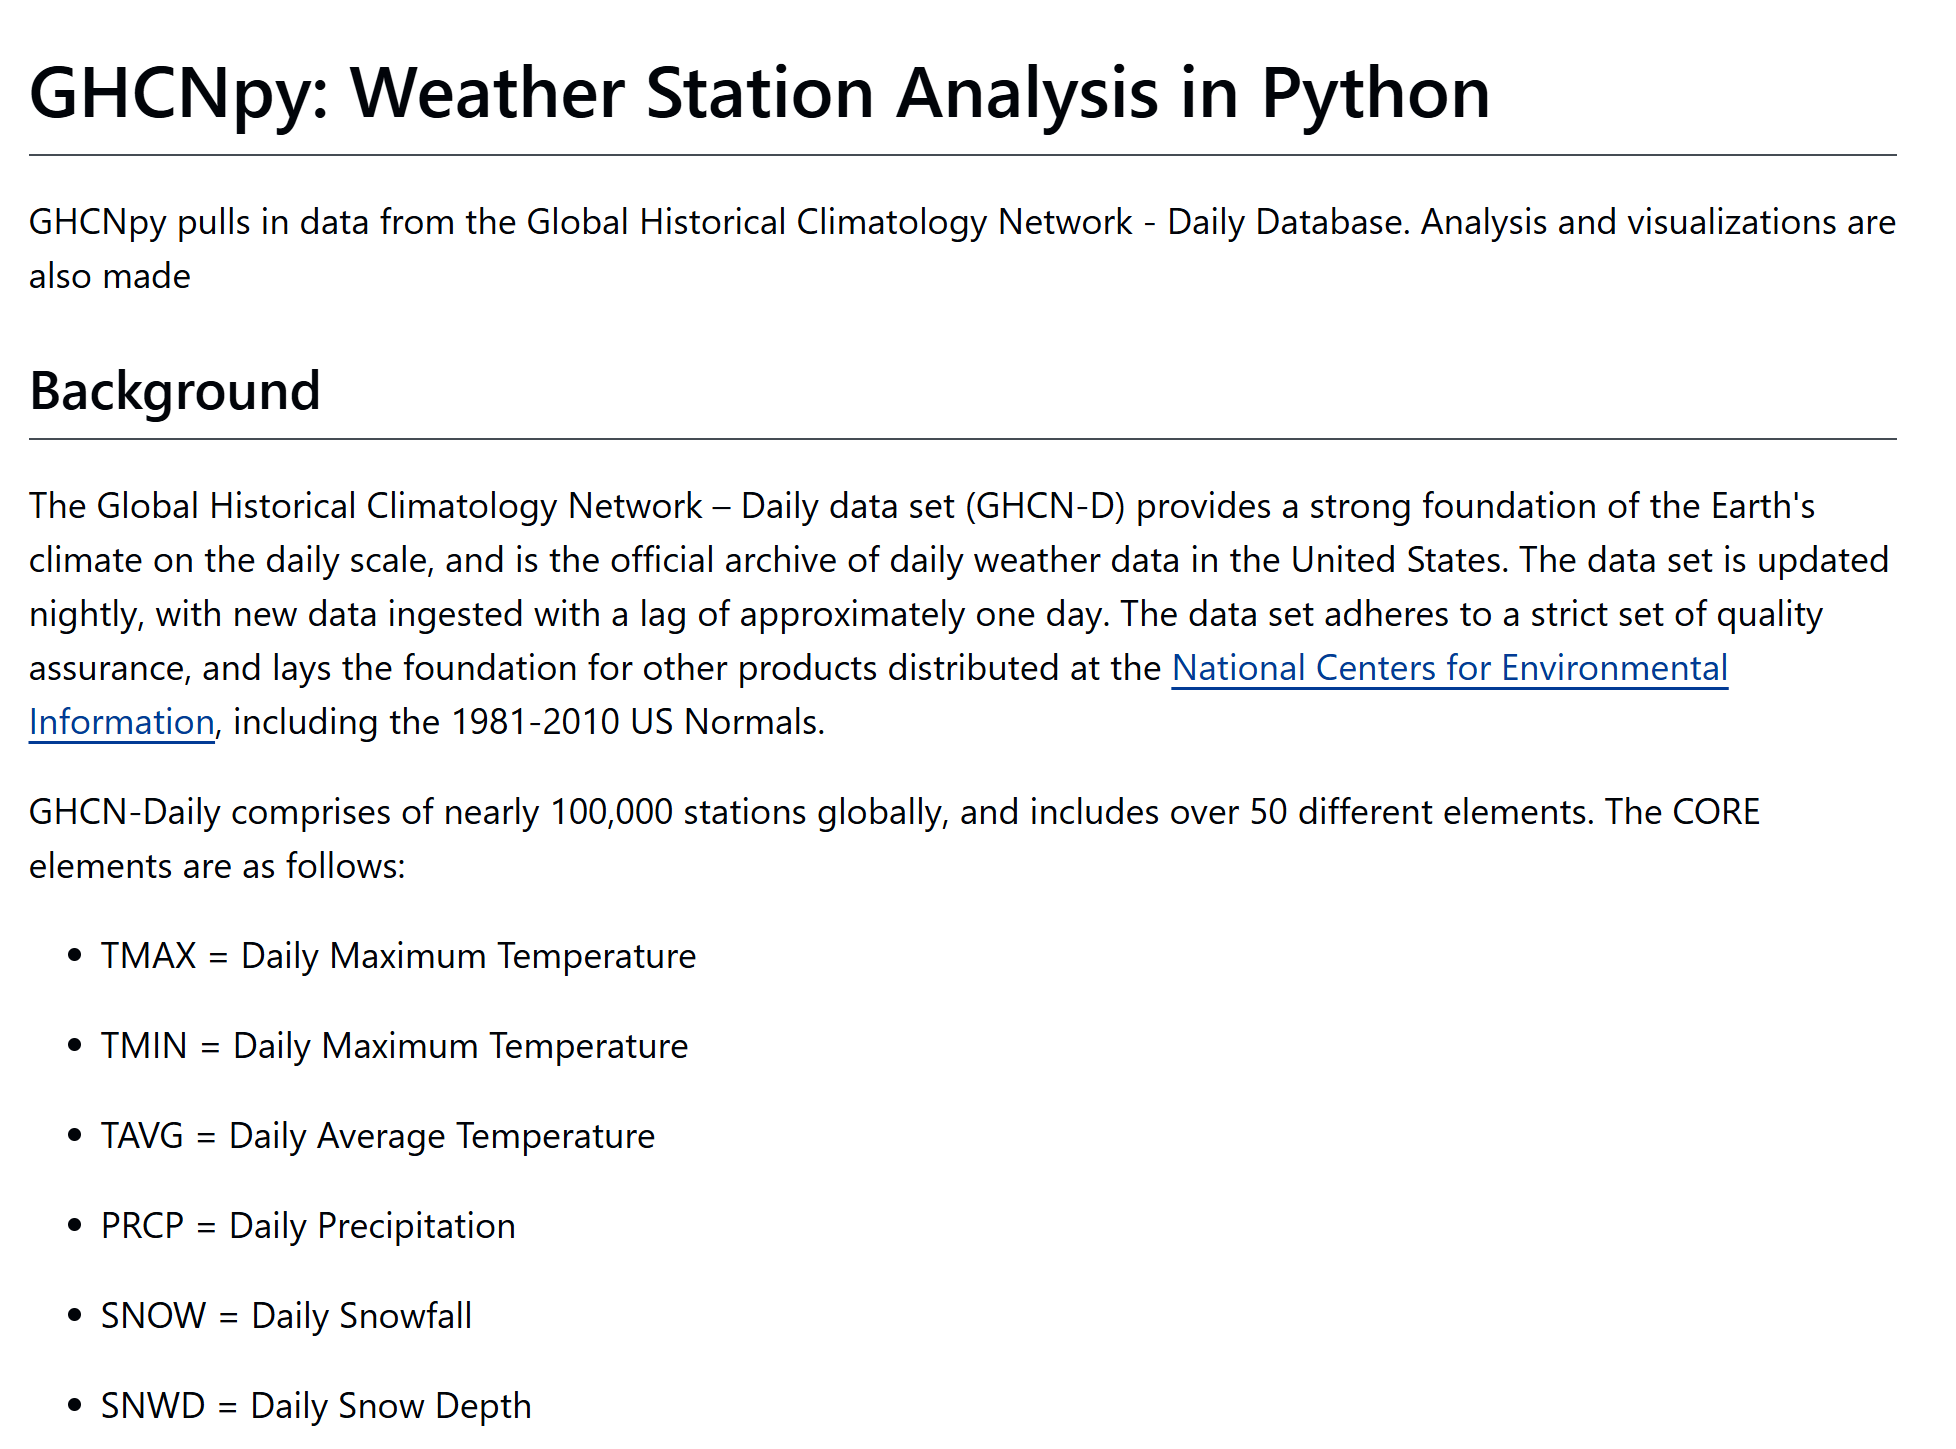Select the PRCP = Daily Precipitation item
Image resolution: width=1956 pixels, height=1449 pixels.
(308, 1226)
